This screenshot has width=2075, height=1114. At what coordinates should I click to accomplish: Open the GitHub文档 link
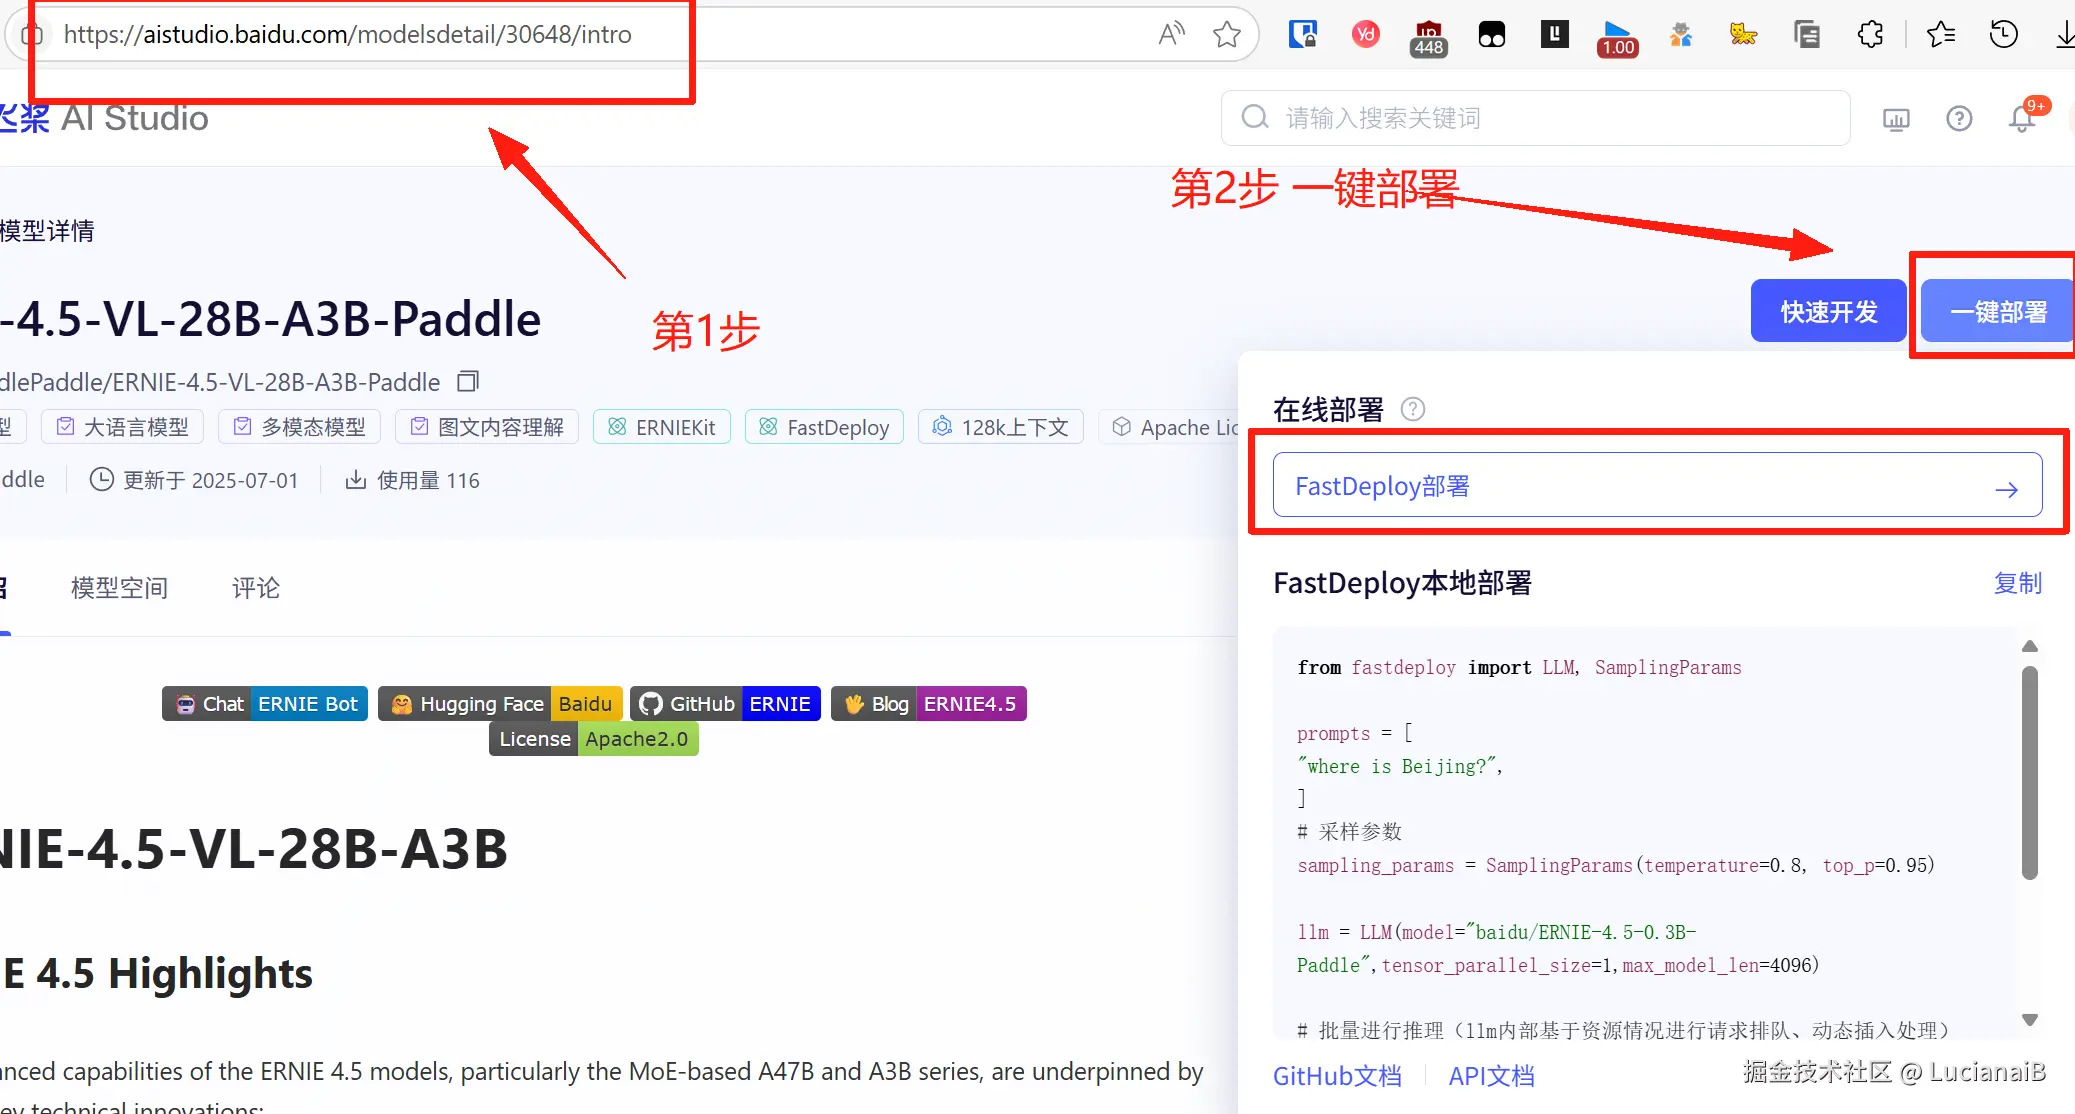[x=1337, y=1076]
